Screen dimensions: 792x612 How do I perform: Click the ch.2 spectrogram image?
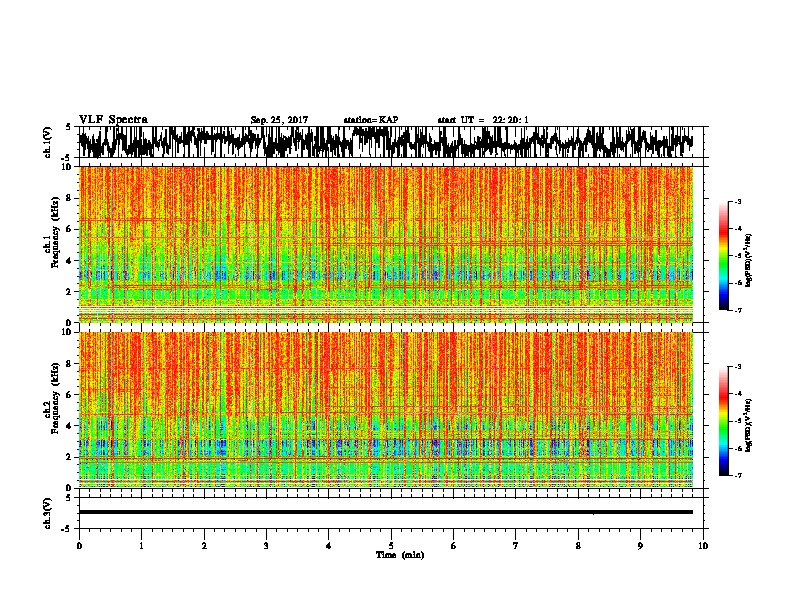385,410
